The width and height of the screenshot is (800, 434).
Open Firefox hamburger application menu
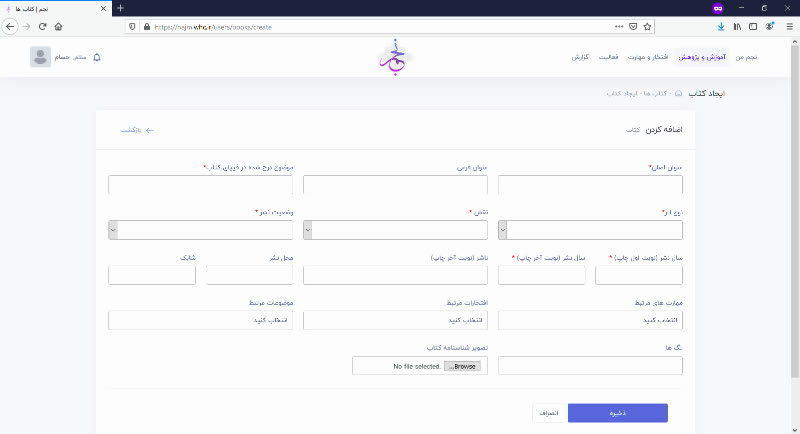(x=789, y=27)
